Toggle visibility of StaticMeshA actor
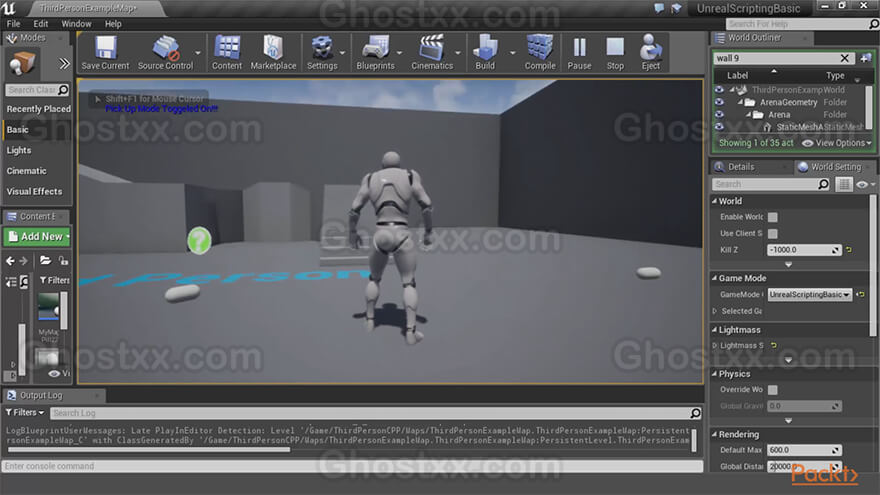Screen dimensions: 880x495 pyautogui.click(x=719, y=127)
